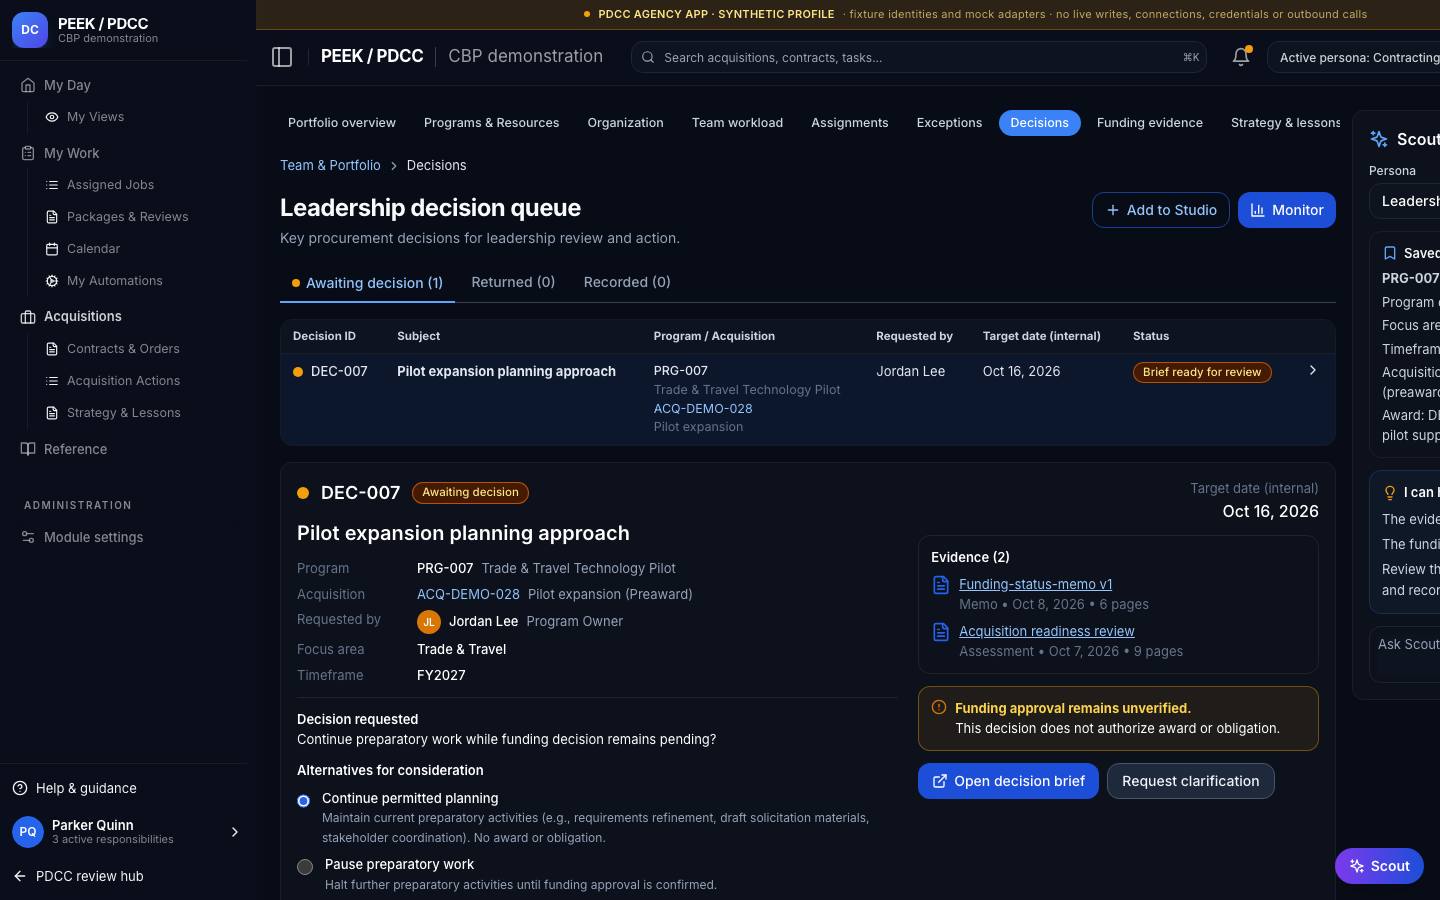Open Packages & Reviews

[x=127, y=217]
